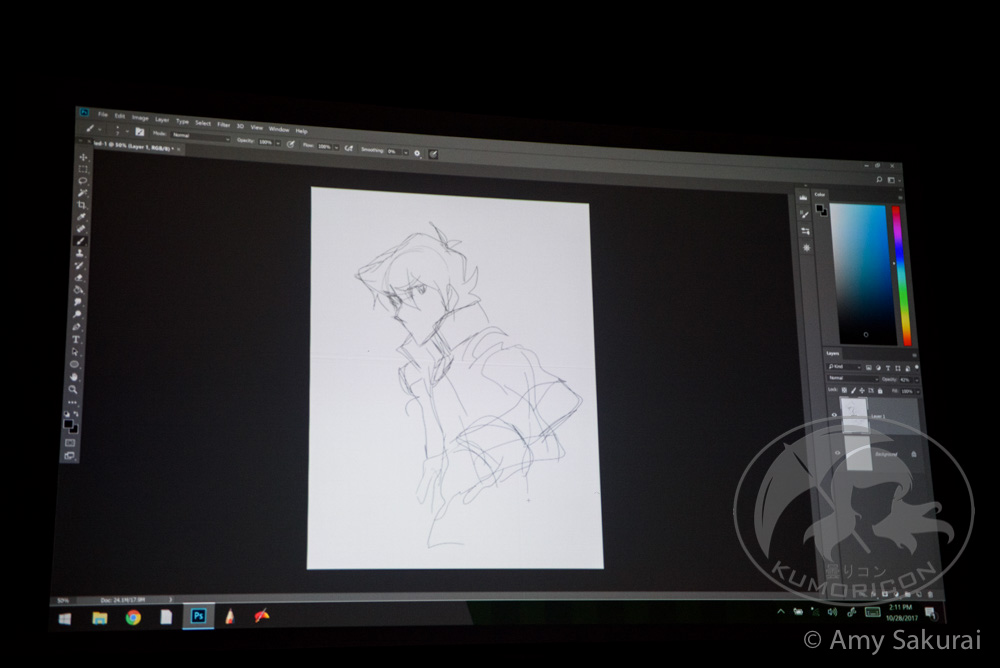Screen dimensions: 1000x668
Task: Hide Layer 1 using its eye icon
Action: click(835, 414)
